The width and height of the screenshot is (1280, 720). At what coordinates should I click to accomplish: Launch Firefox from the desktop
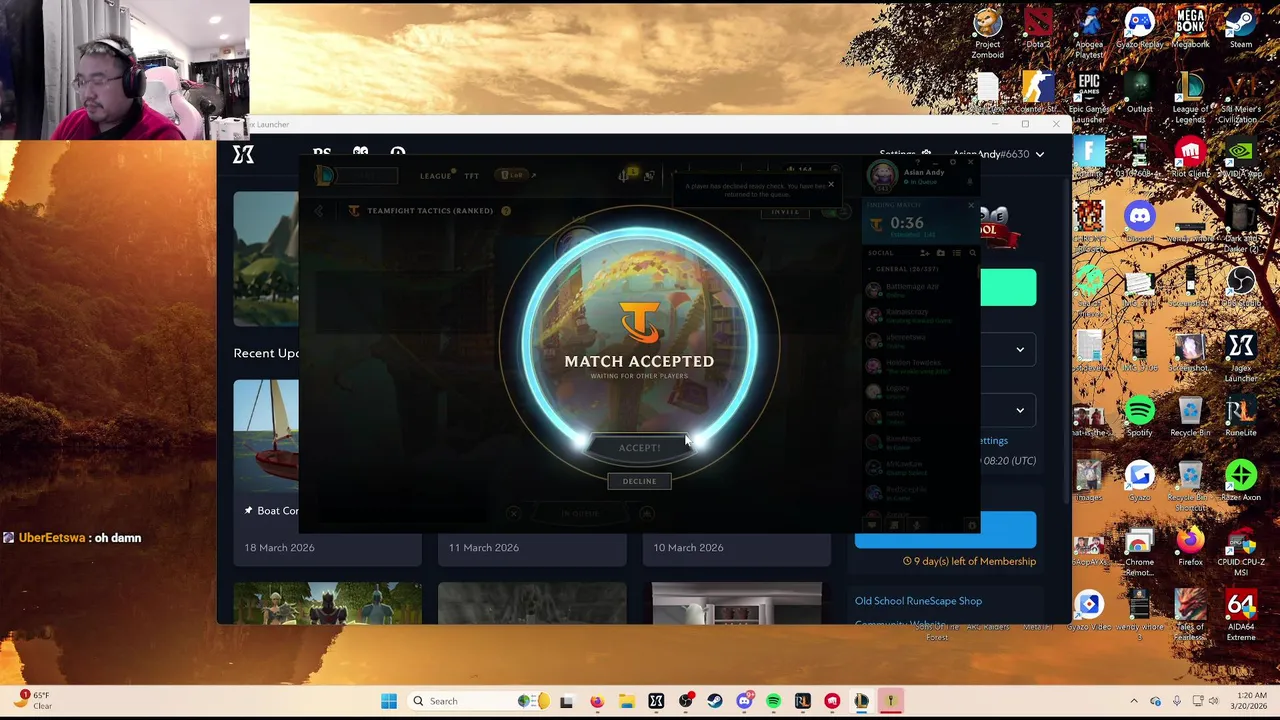coord(1190,545)
